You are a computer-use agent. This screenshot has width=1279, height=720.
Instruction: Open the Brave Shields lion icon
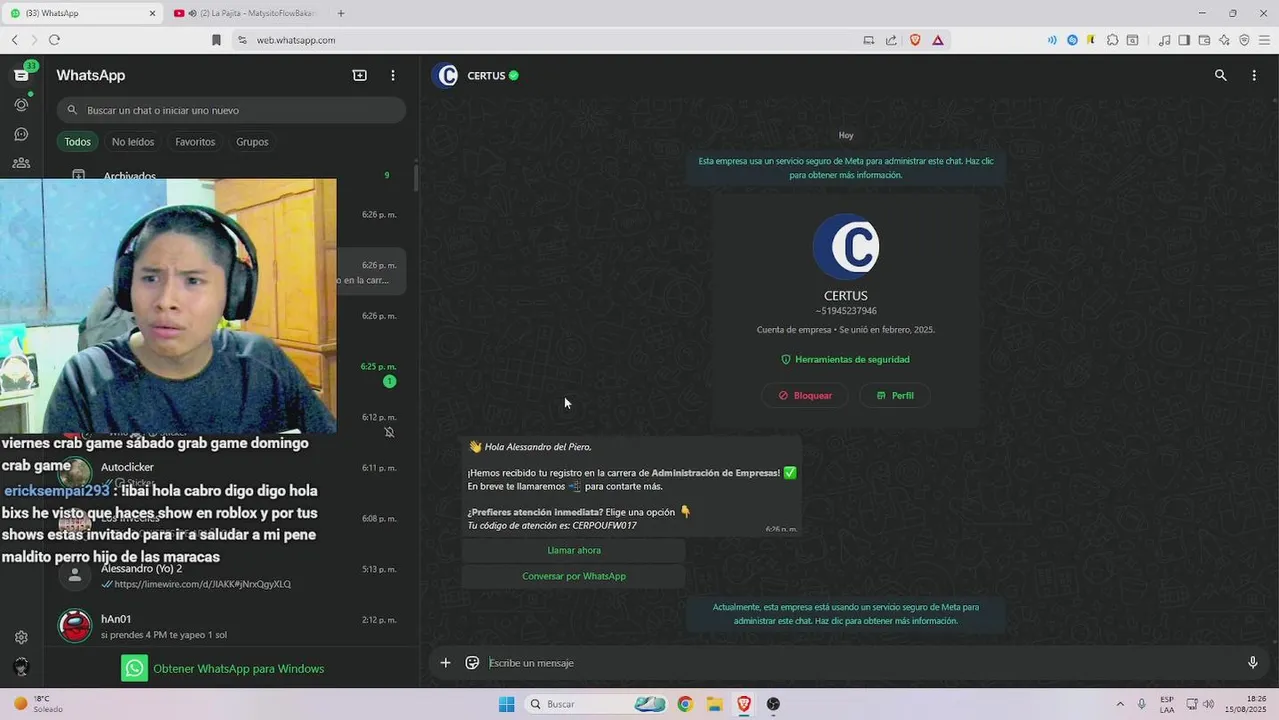[914, 40]
